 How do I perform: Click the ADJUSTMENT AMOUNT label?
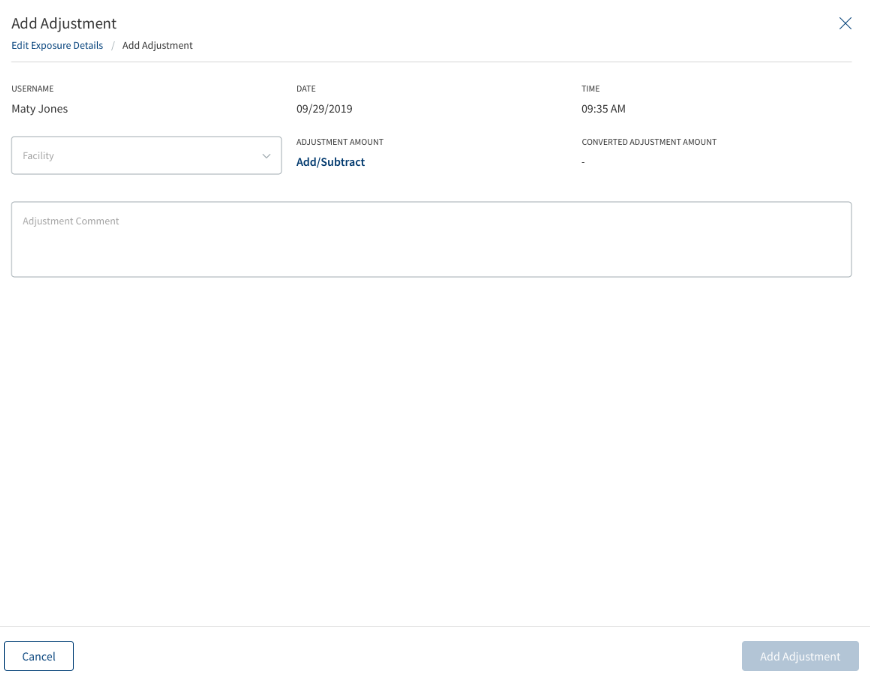pos(340,142)
